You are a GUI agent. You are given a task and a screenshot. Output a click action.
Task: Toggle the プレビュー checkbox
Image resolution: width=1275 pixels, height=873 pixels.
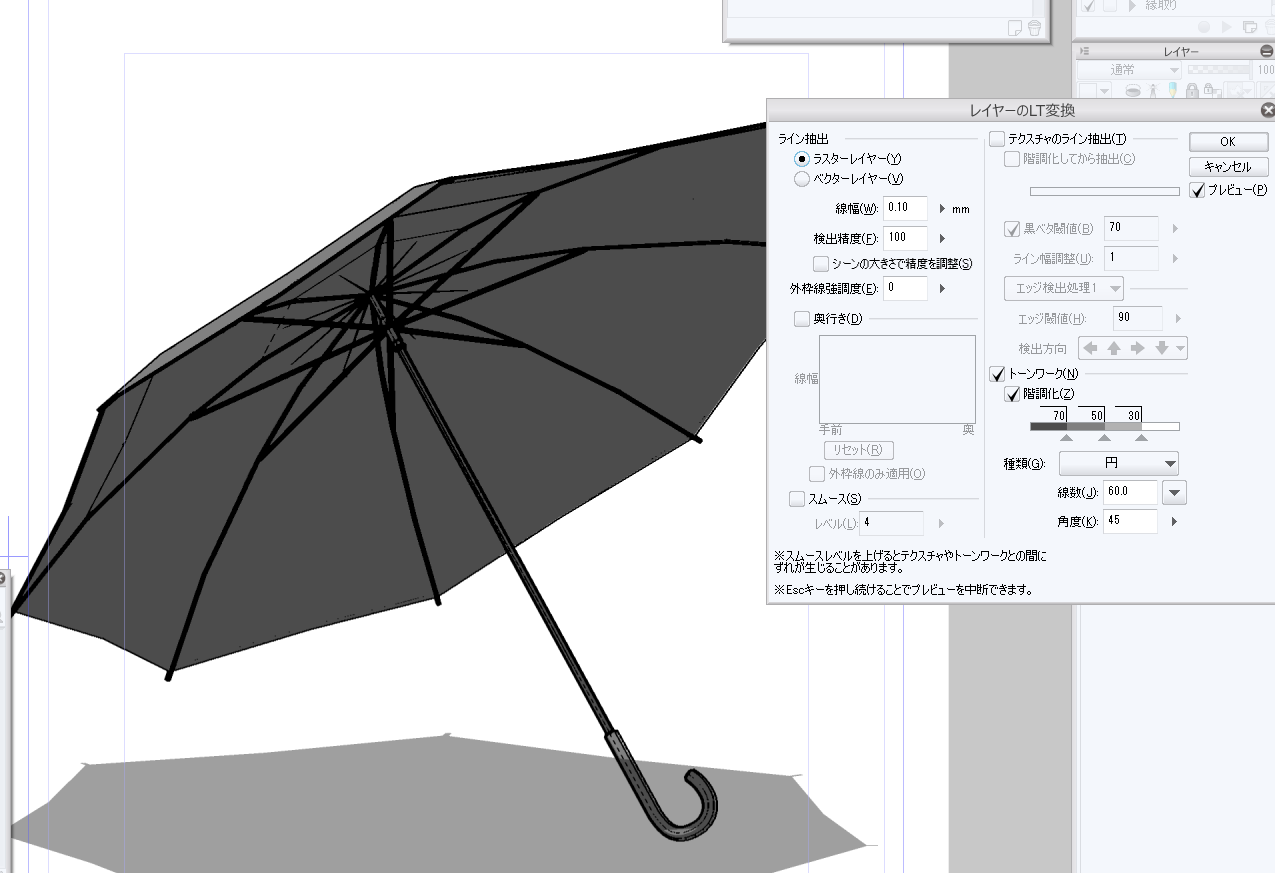tap(1198, 190)
